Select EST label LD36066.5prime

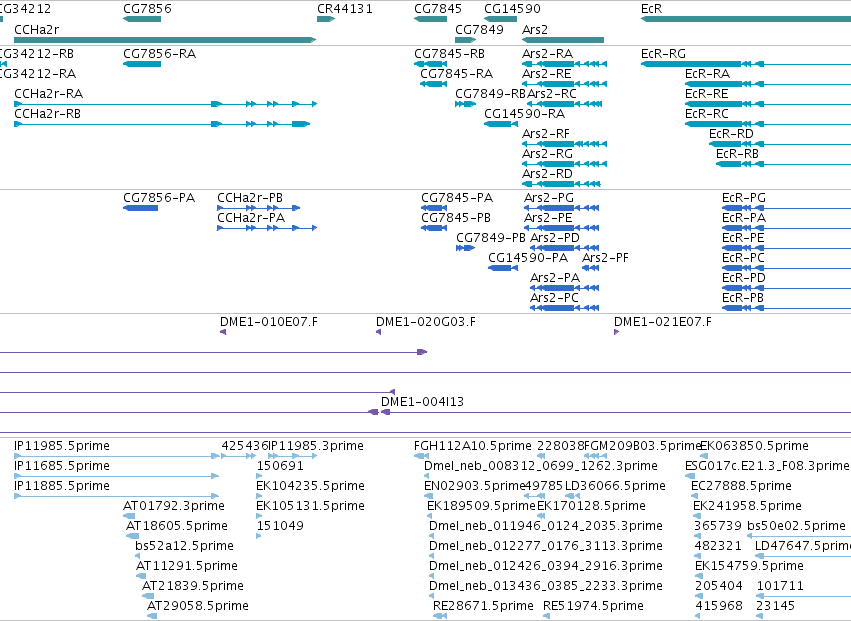(x=615, y=486)
